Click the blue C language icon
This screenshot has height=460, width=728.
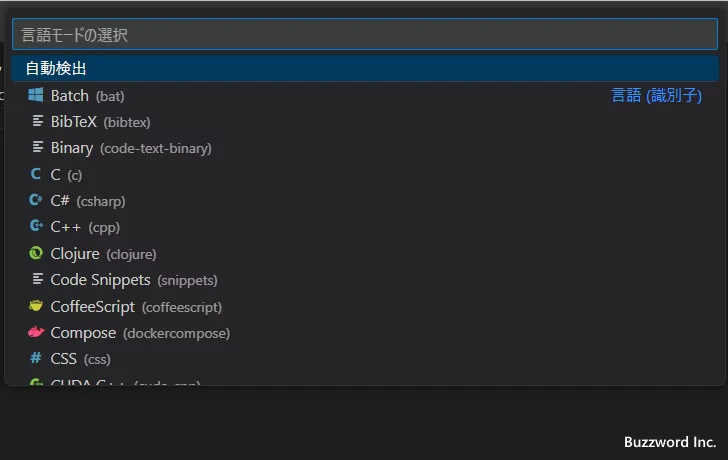[36, 174]
